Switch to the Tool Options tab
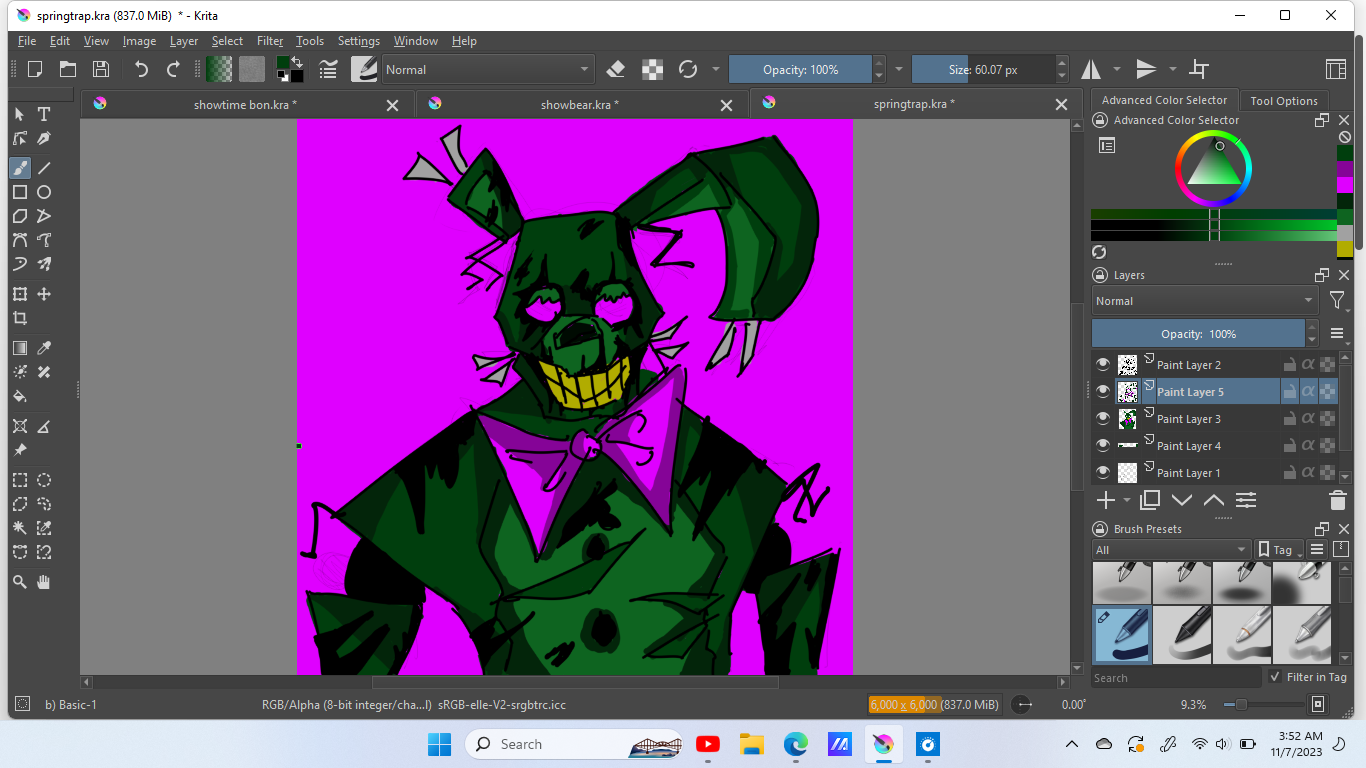1366x768 pixels. tap(1284, 101)
